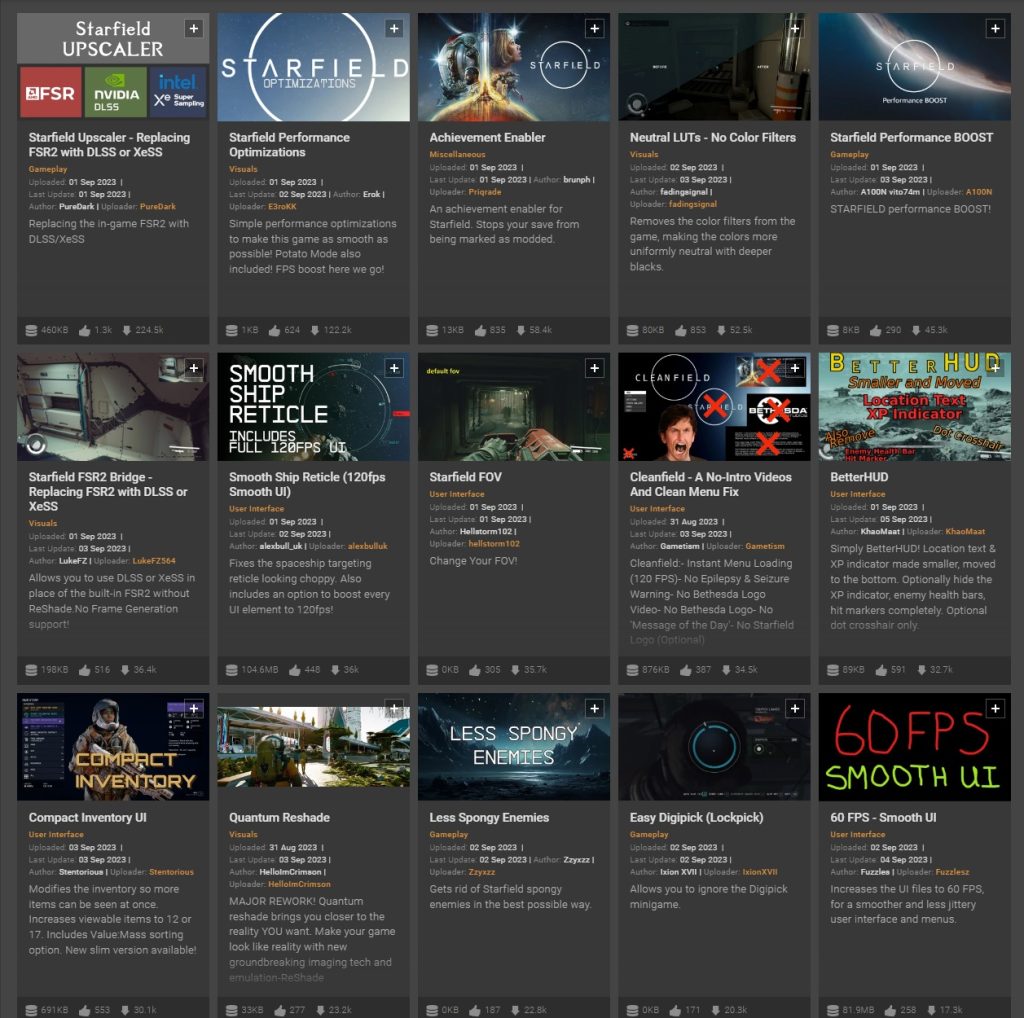The height and width of the screenshot is (1018, 1024).
Task: Open Smooth Ship Reticle title link
Action: 307,485
